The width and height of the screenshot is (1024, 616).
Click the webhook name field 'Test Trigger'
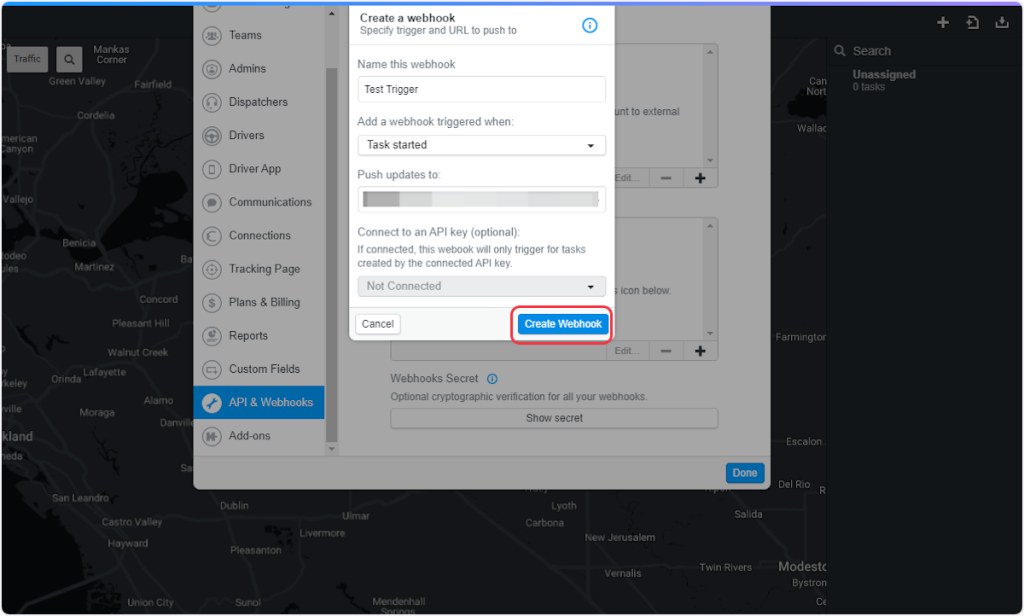click(481, 89)
